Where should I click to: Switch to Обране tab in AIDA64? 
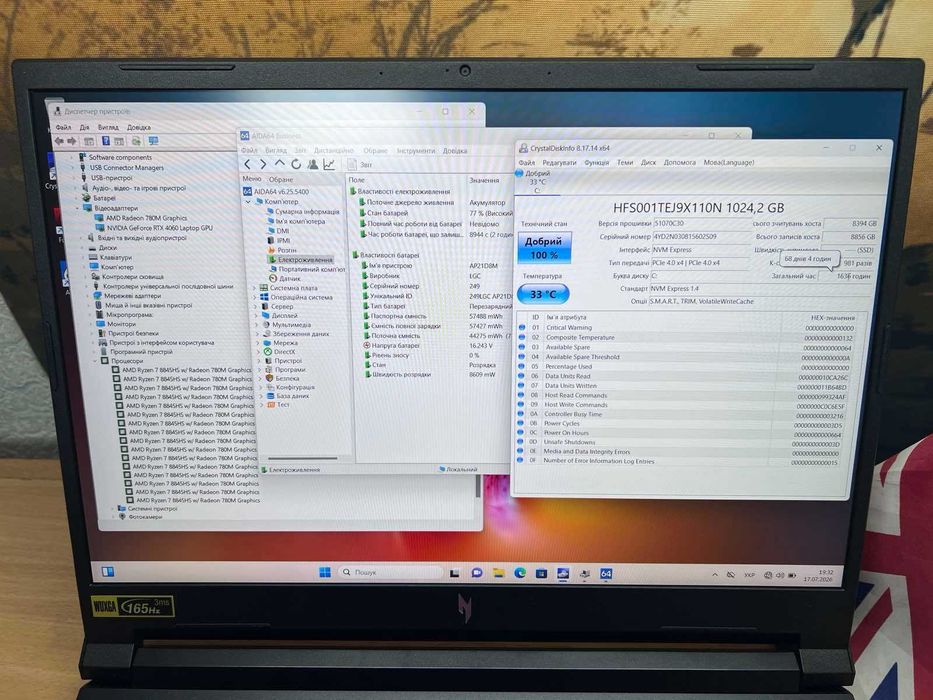click(281, 179)
